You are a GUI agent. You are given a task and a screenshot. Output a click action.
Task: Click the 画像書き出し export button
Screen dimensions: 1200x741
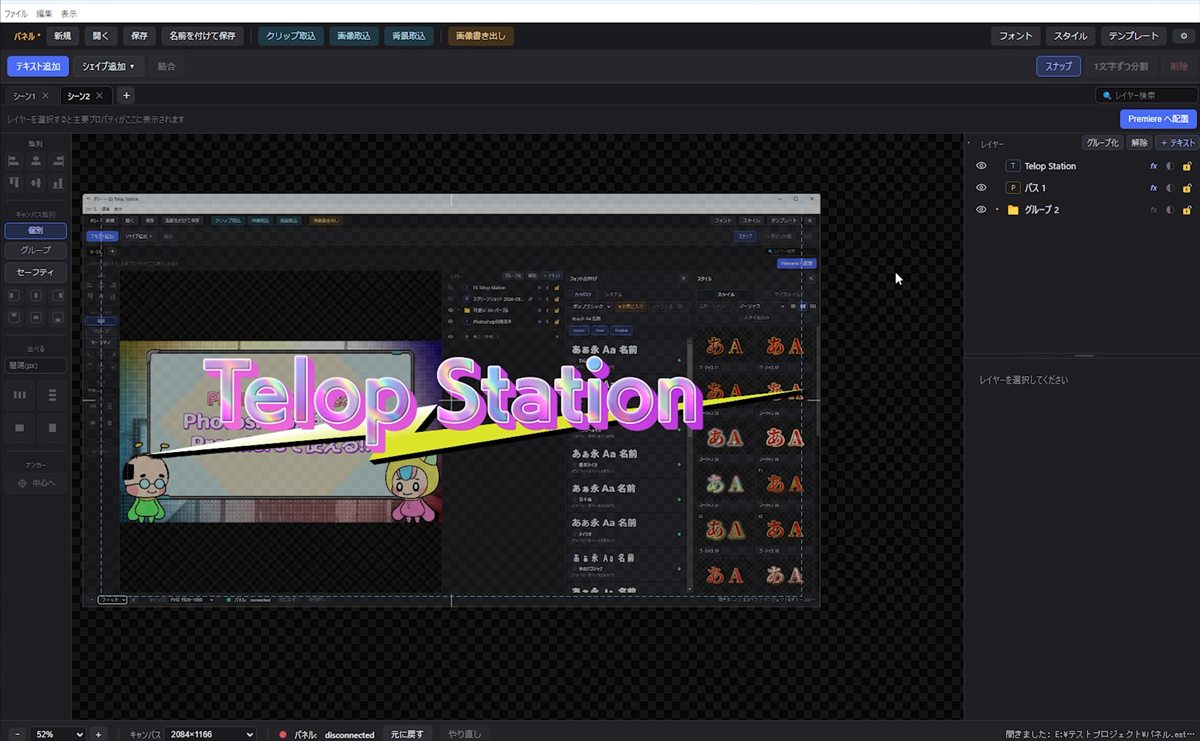pos(481,36)
